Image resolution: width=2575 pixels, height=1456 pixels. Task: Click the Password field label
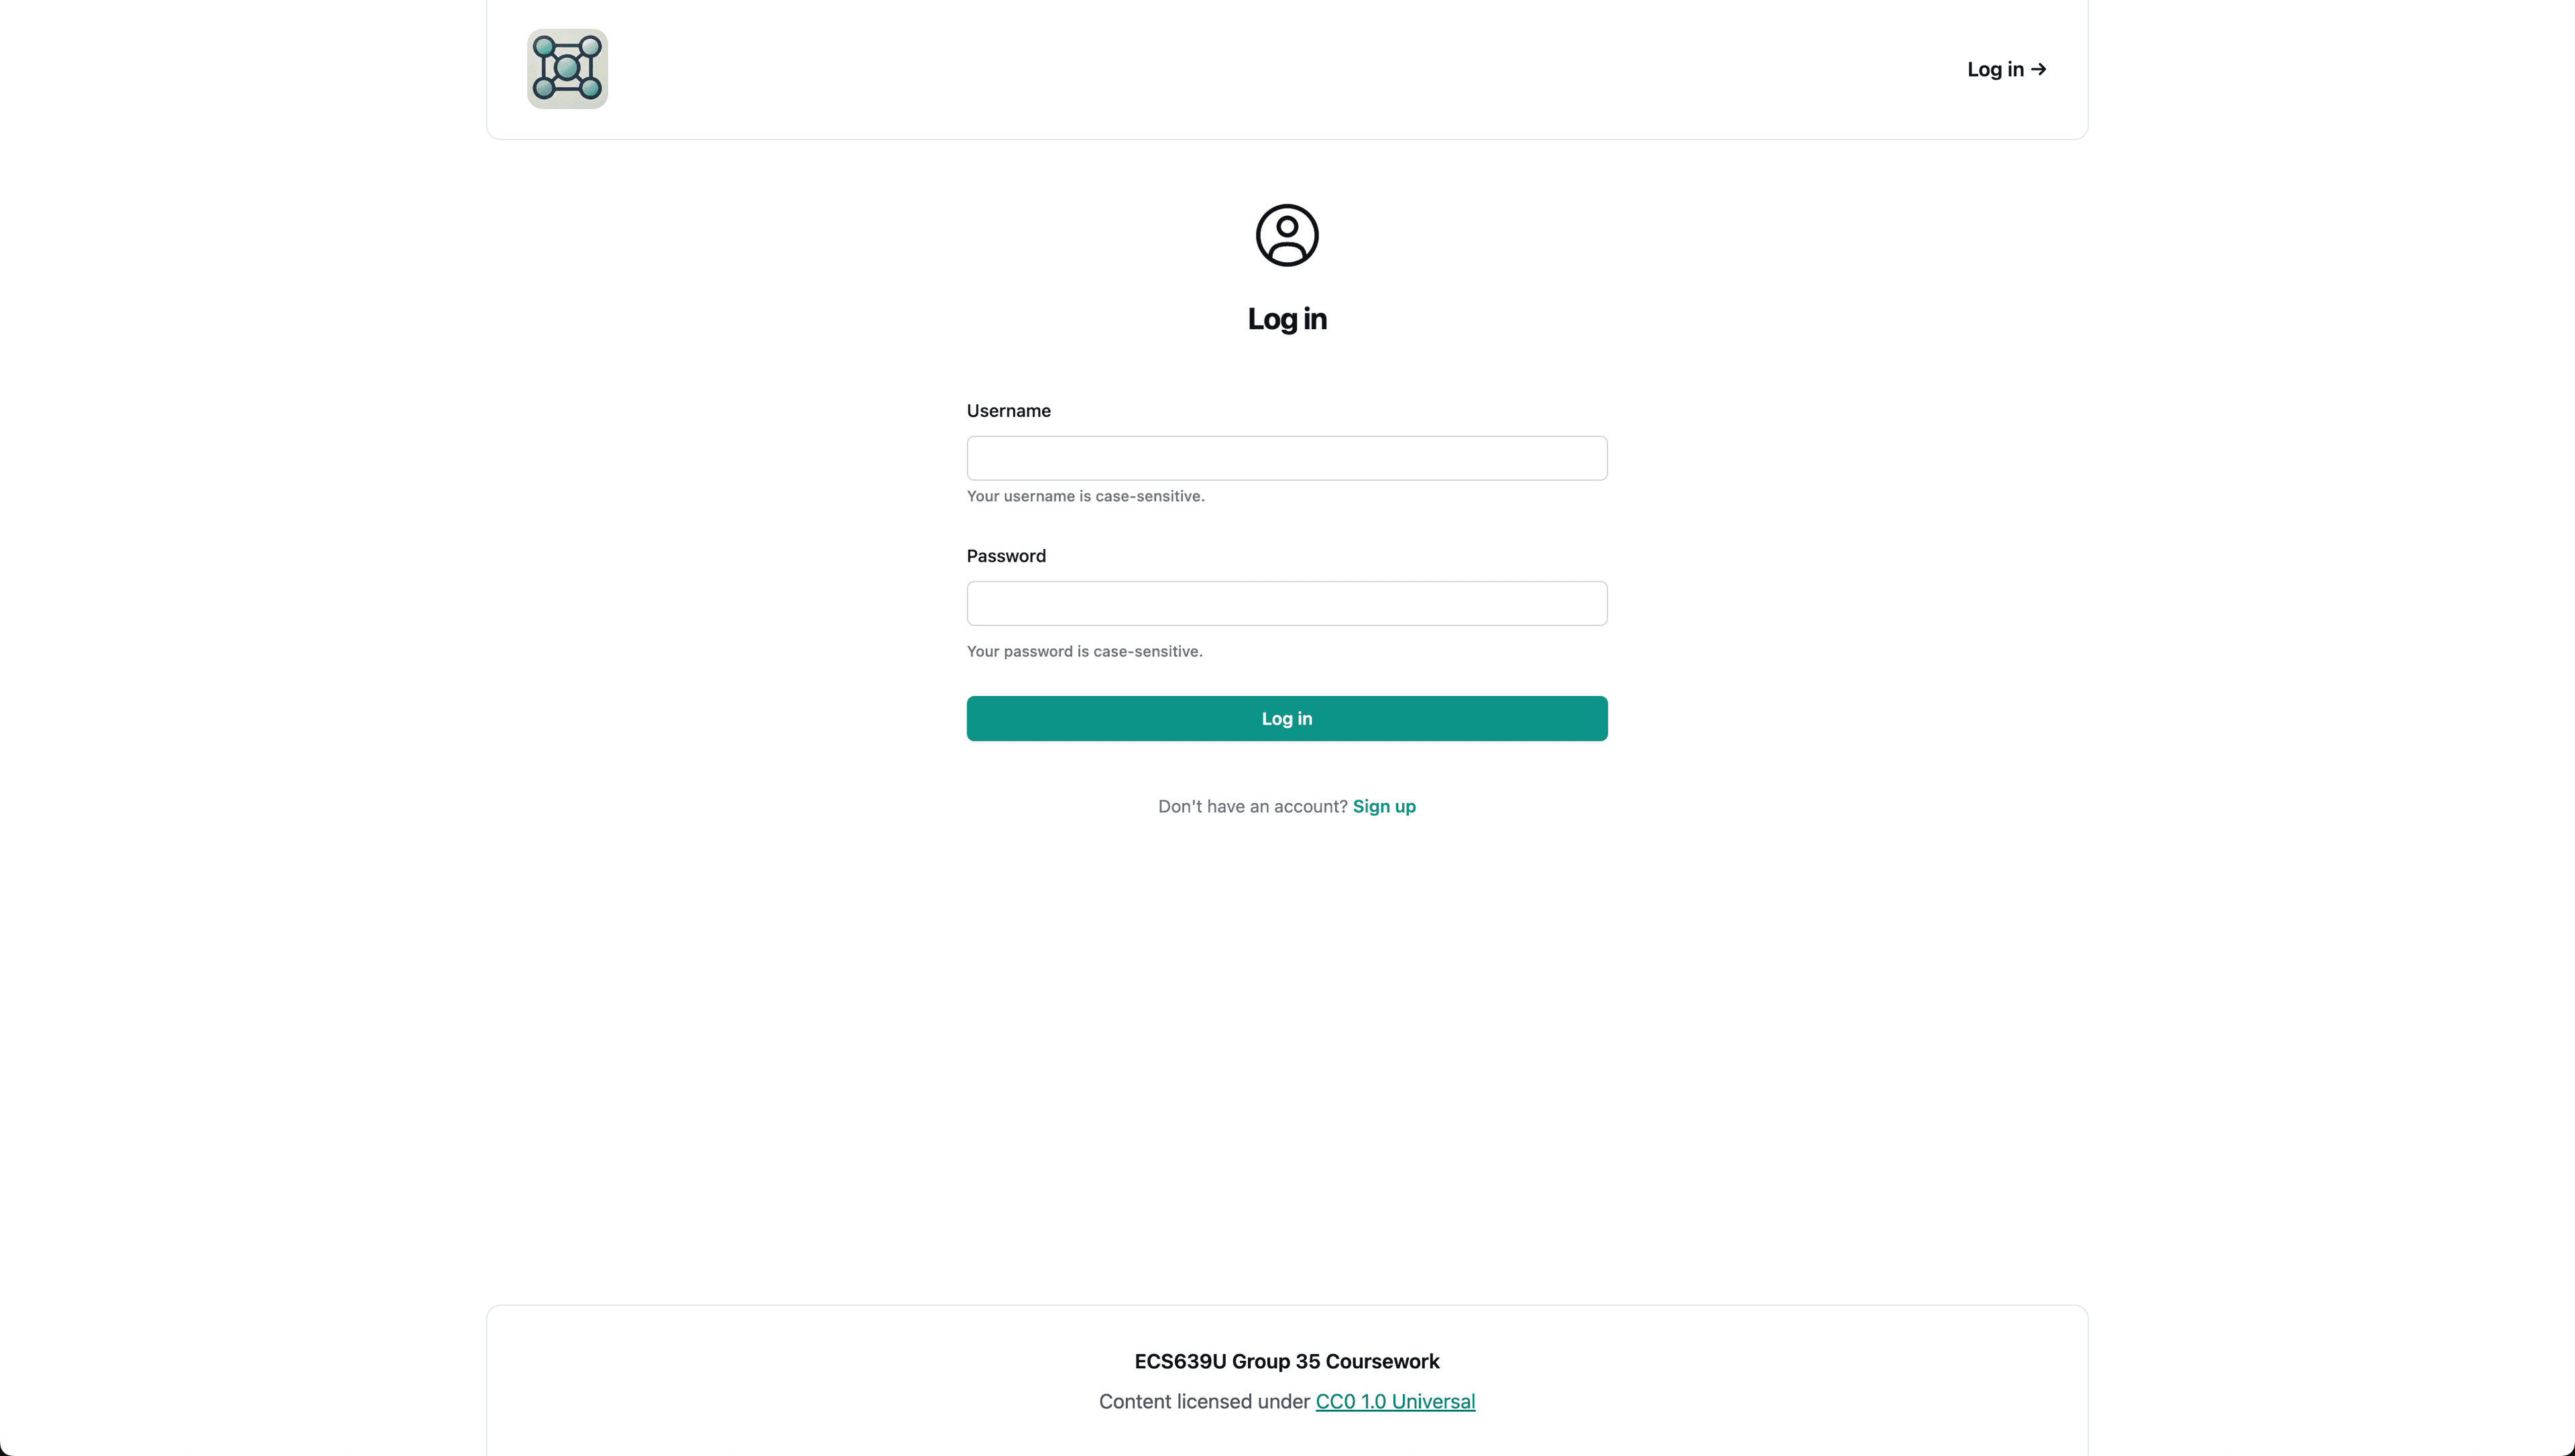[x=1006, y=556]
